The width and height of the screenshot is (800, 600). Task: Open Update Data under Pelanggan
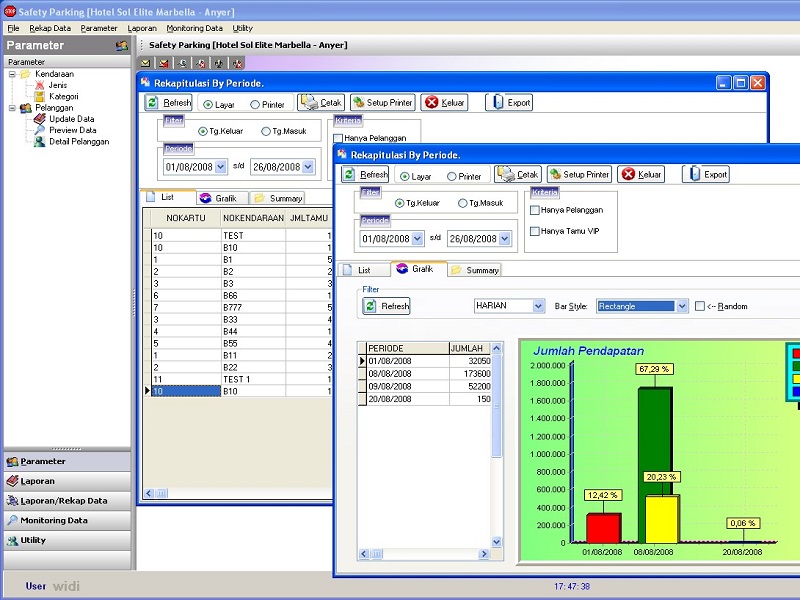(40, 119)
